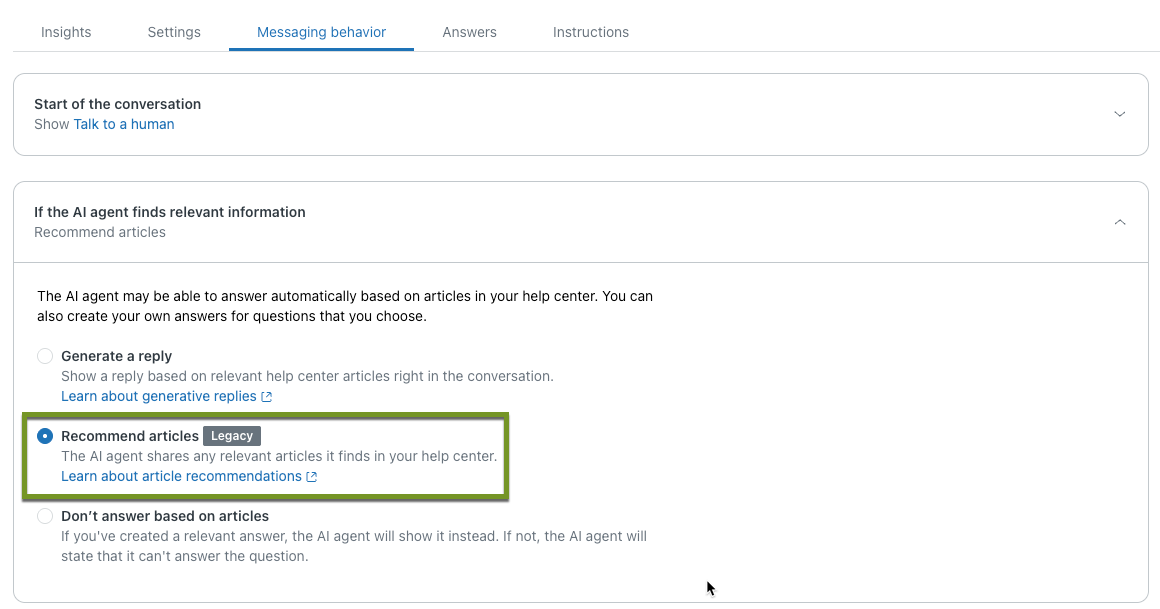Open Learn about generative replies link
Screen dimensions: 1160x609
click(158, 396)
